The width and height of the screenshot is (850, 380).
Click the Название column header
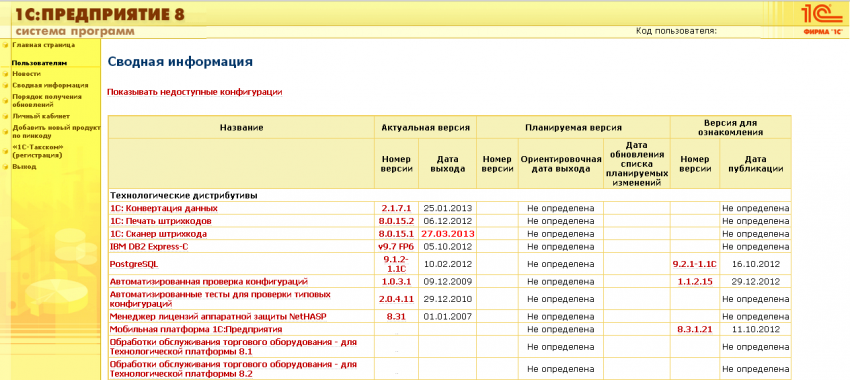tap(241, 127)
